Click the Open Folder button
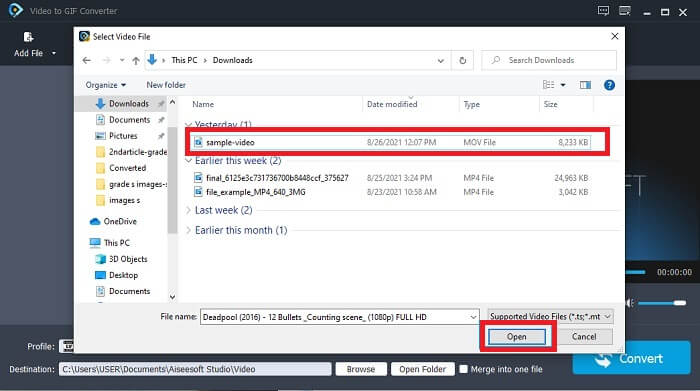The width and height of the screenshot is (700, 391). [x=422, y=369]
